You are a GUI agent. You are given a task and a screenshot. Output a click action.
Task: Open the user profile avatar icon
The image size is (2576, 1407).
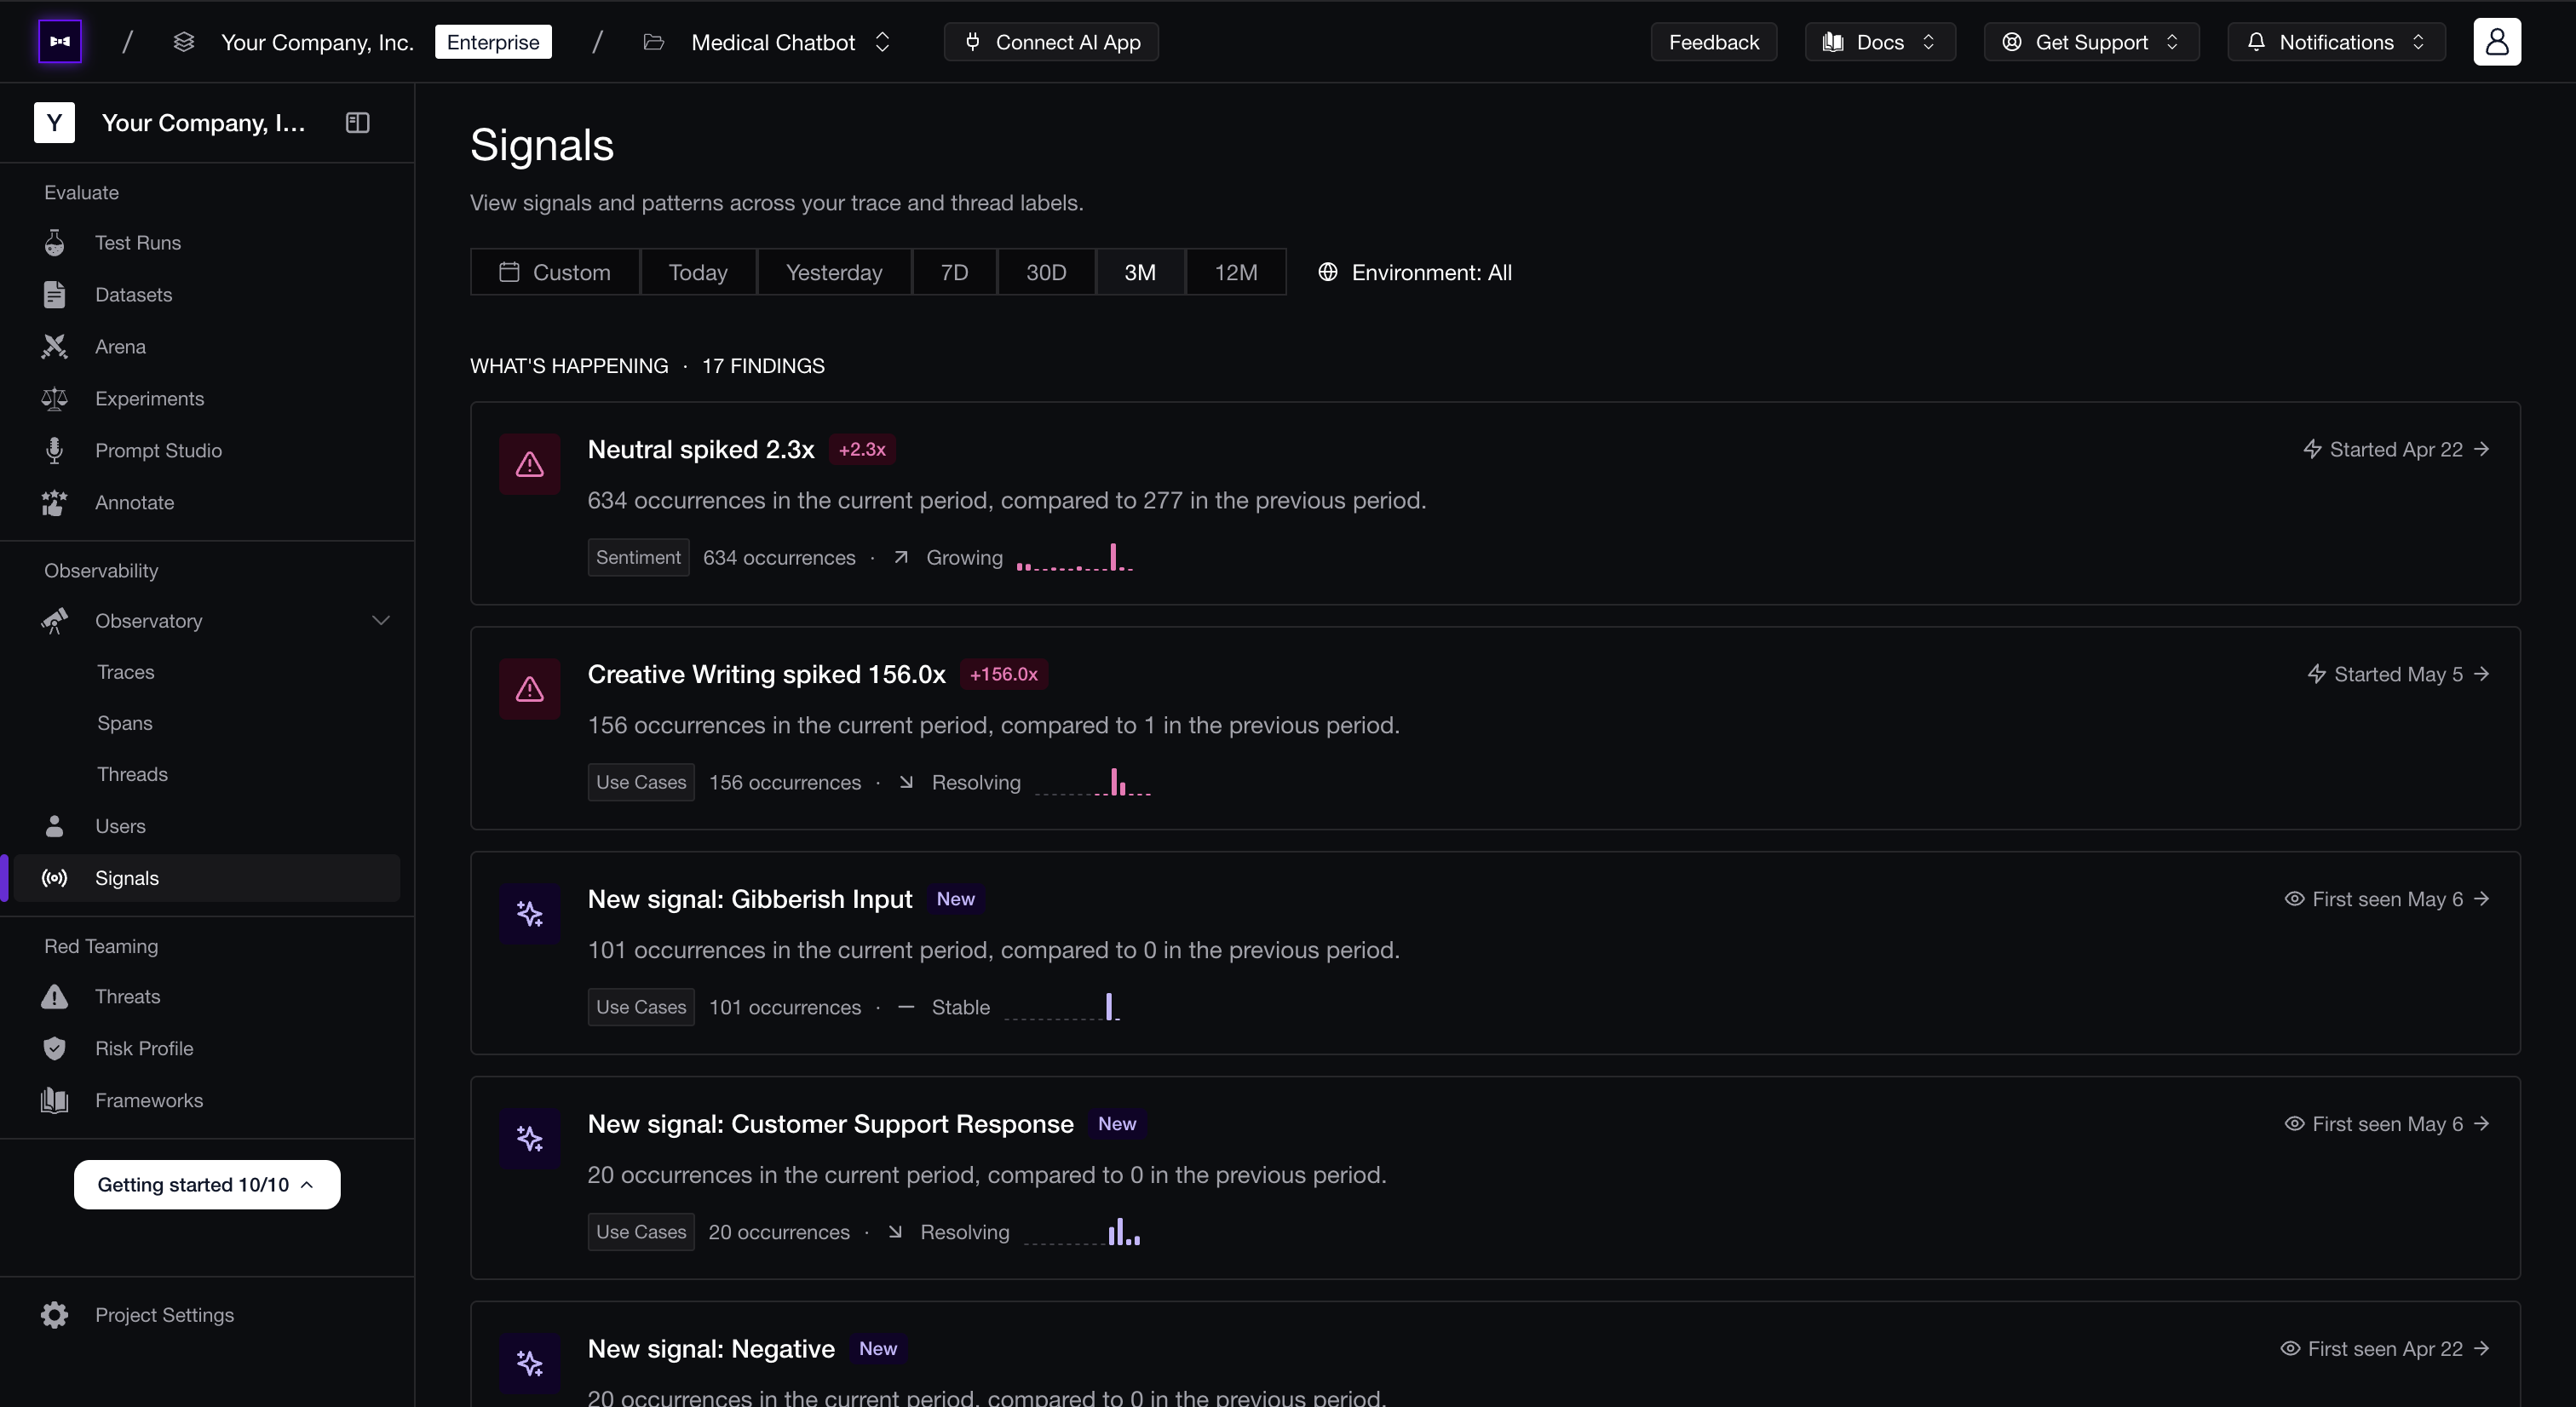pyautogui.click(x=2497, y=42)
